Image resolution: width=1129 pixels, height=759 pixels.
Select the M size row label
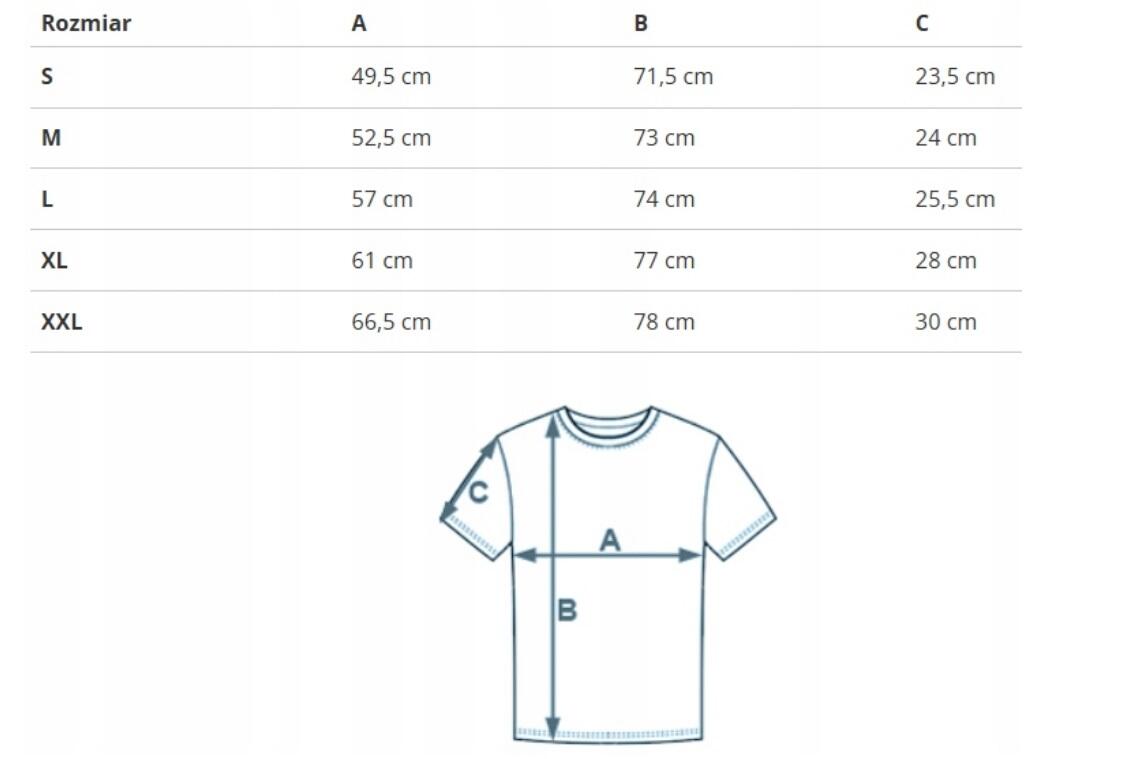coord(51,138)
